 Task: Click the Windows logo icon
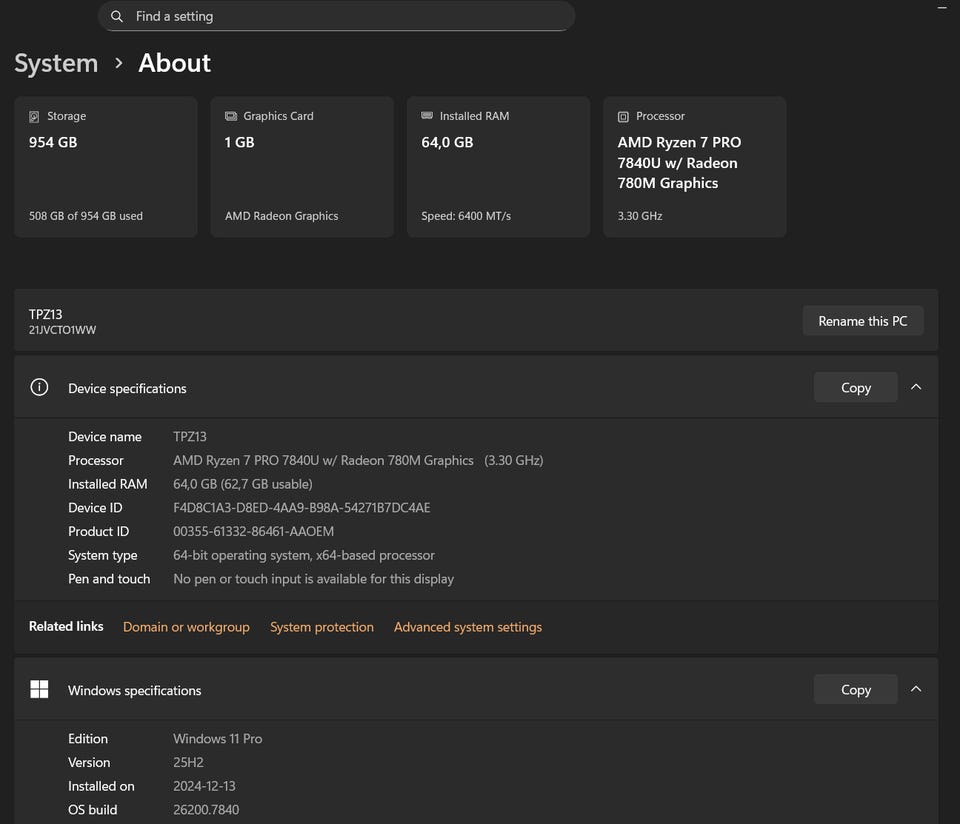pos(39,690)
